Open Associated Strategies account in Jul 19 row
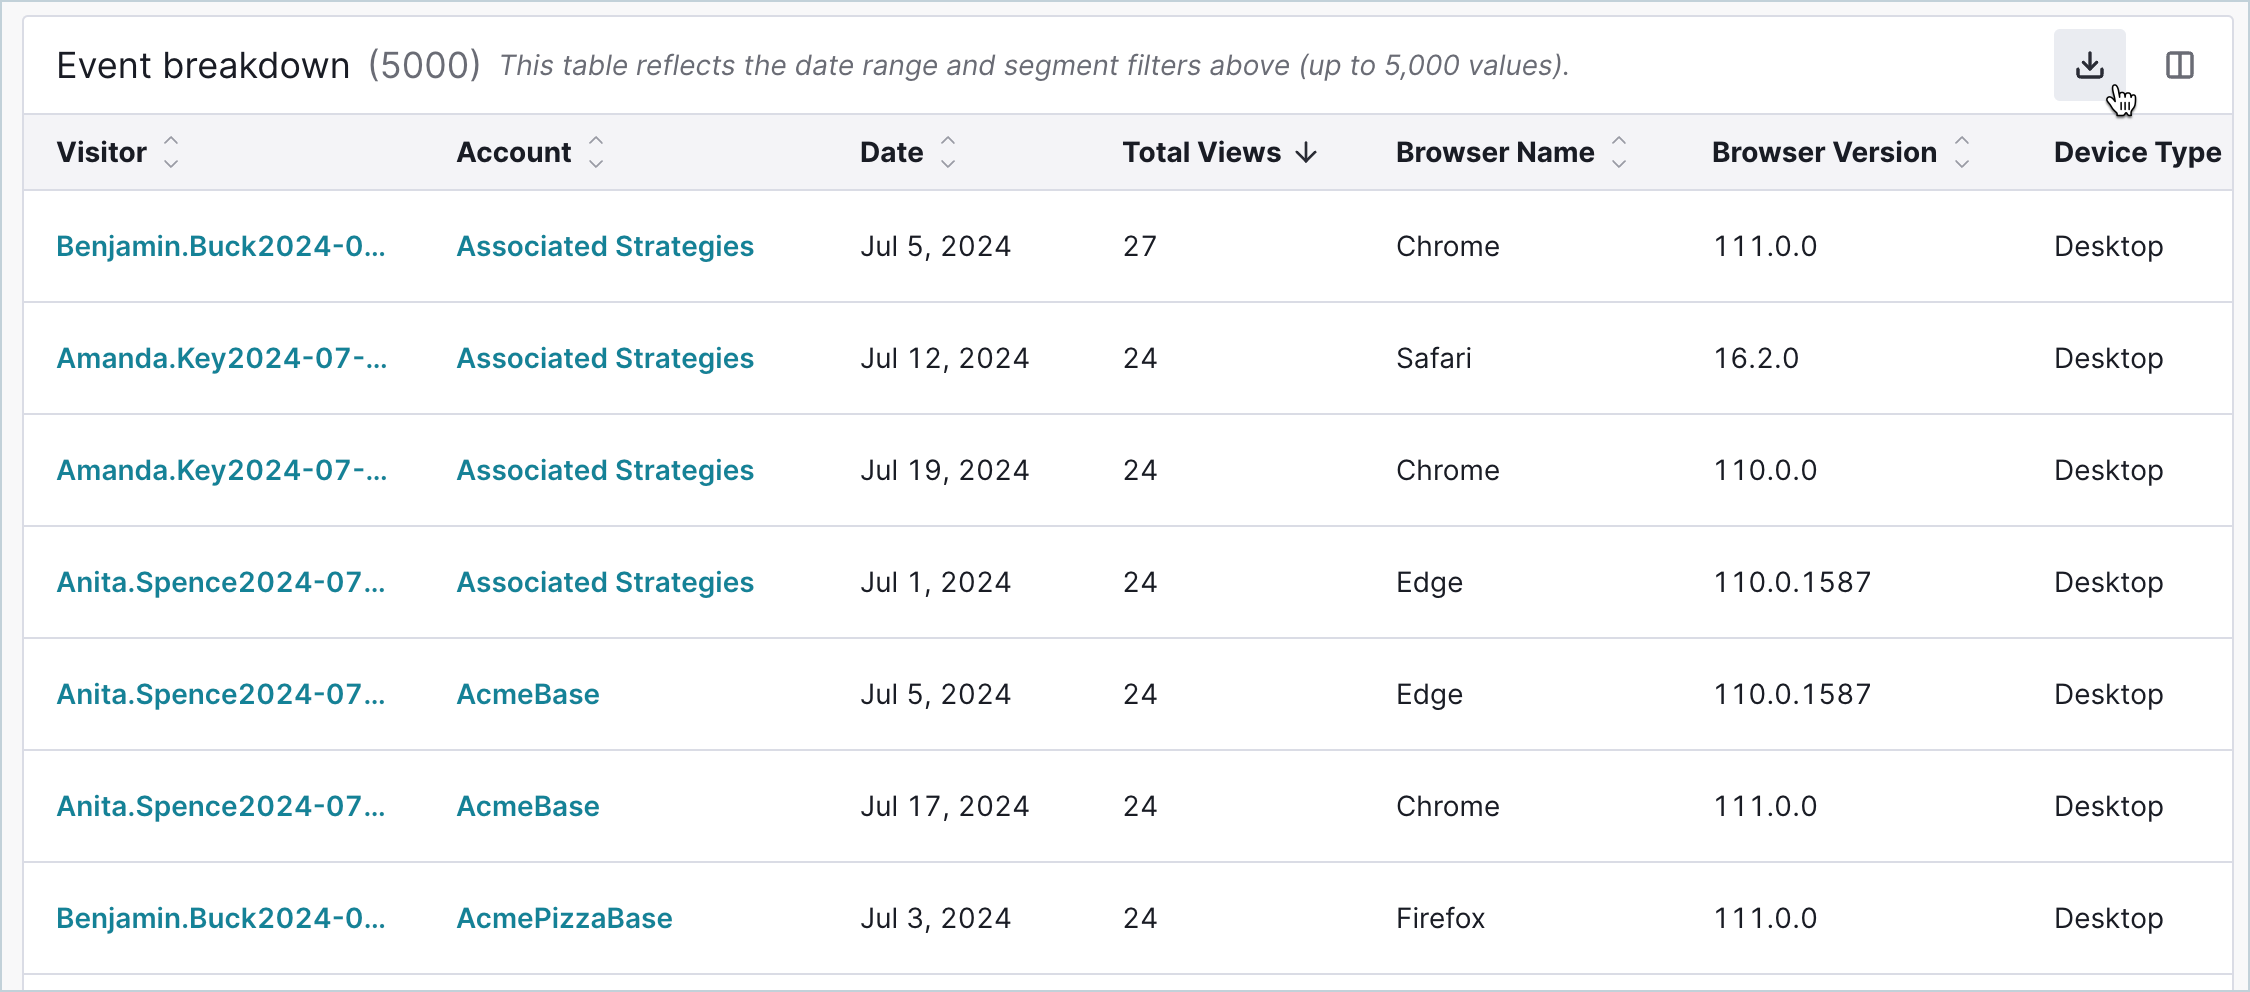The width and height of the screenshot is (2250, 992). pyautogui.click(x=605, y=470)
